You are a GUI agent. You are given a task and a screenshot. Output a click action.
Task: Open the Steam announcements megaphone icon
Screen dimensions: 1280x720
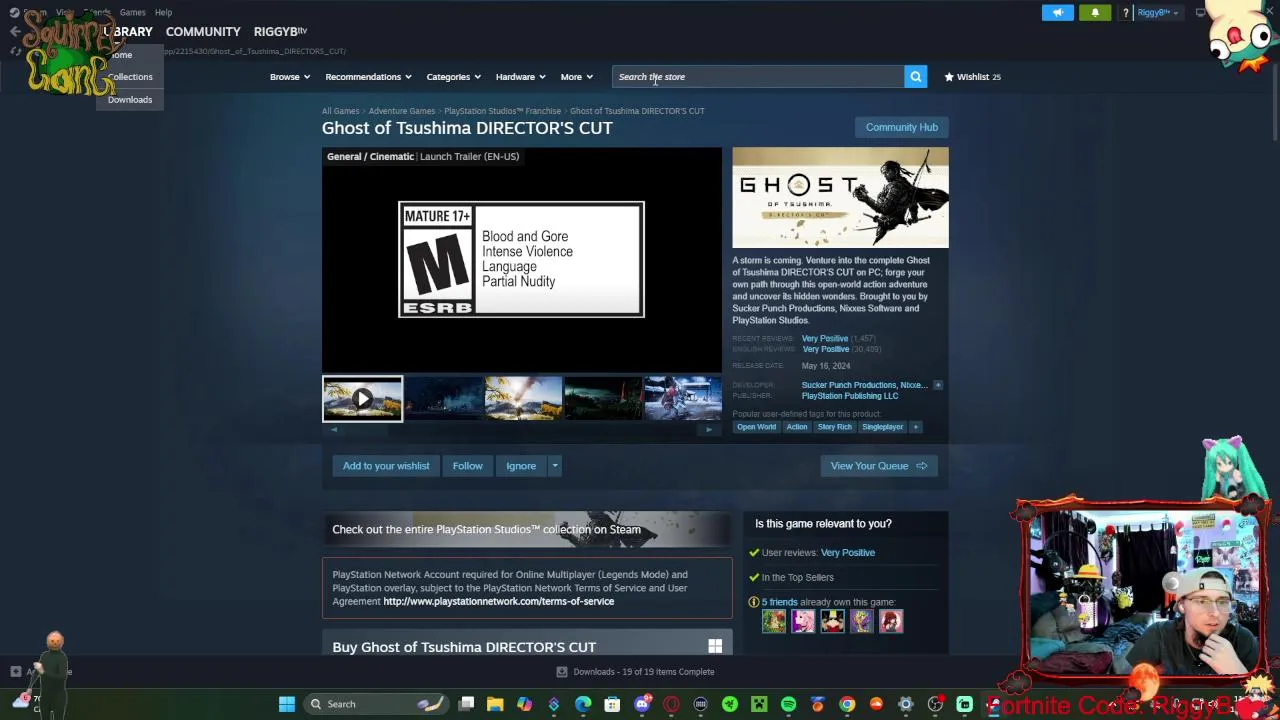coord(1057,13)
